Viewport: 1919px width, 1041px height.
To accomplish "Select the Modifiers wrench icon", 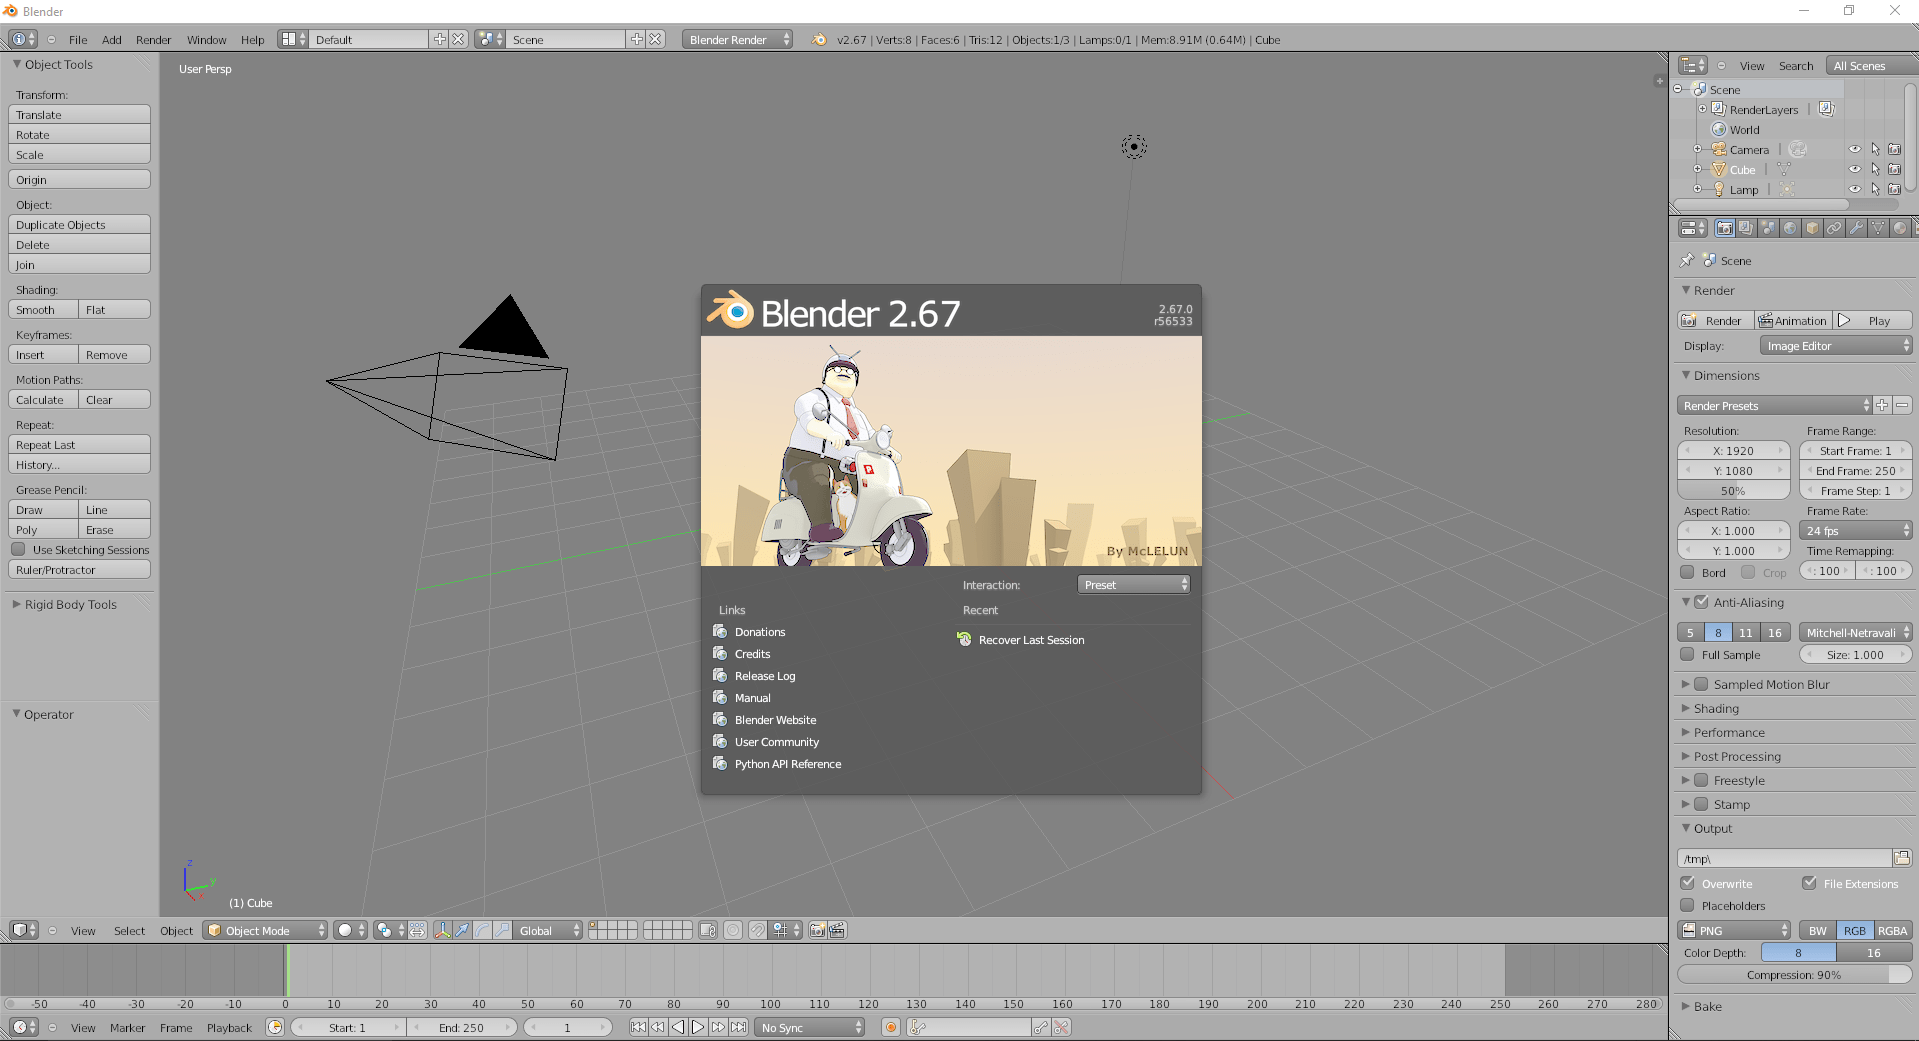I will pyautogui.click(x=1857, y=228).
